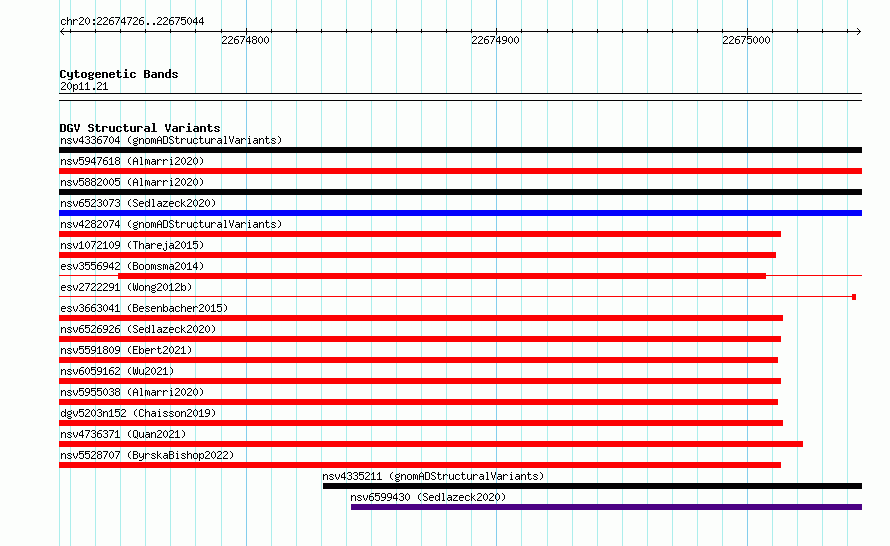Open nsv6059162 (Wu2021) variant label
This screenshot has height=546, width=890.
coord(117,371)
